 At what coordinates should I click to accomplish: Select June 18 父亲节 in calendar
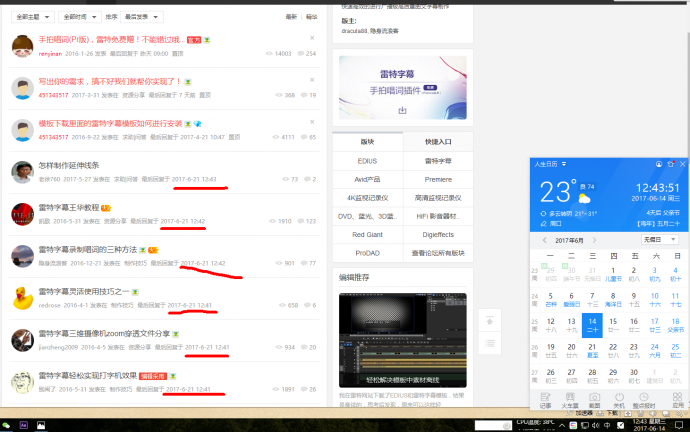tap(675, 325)
